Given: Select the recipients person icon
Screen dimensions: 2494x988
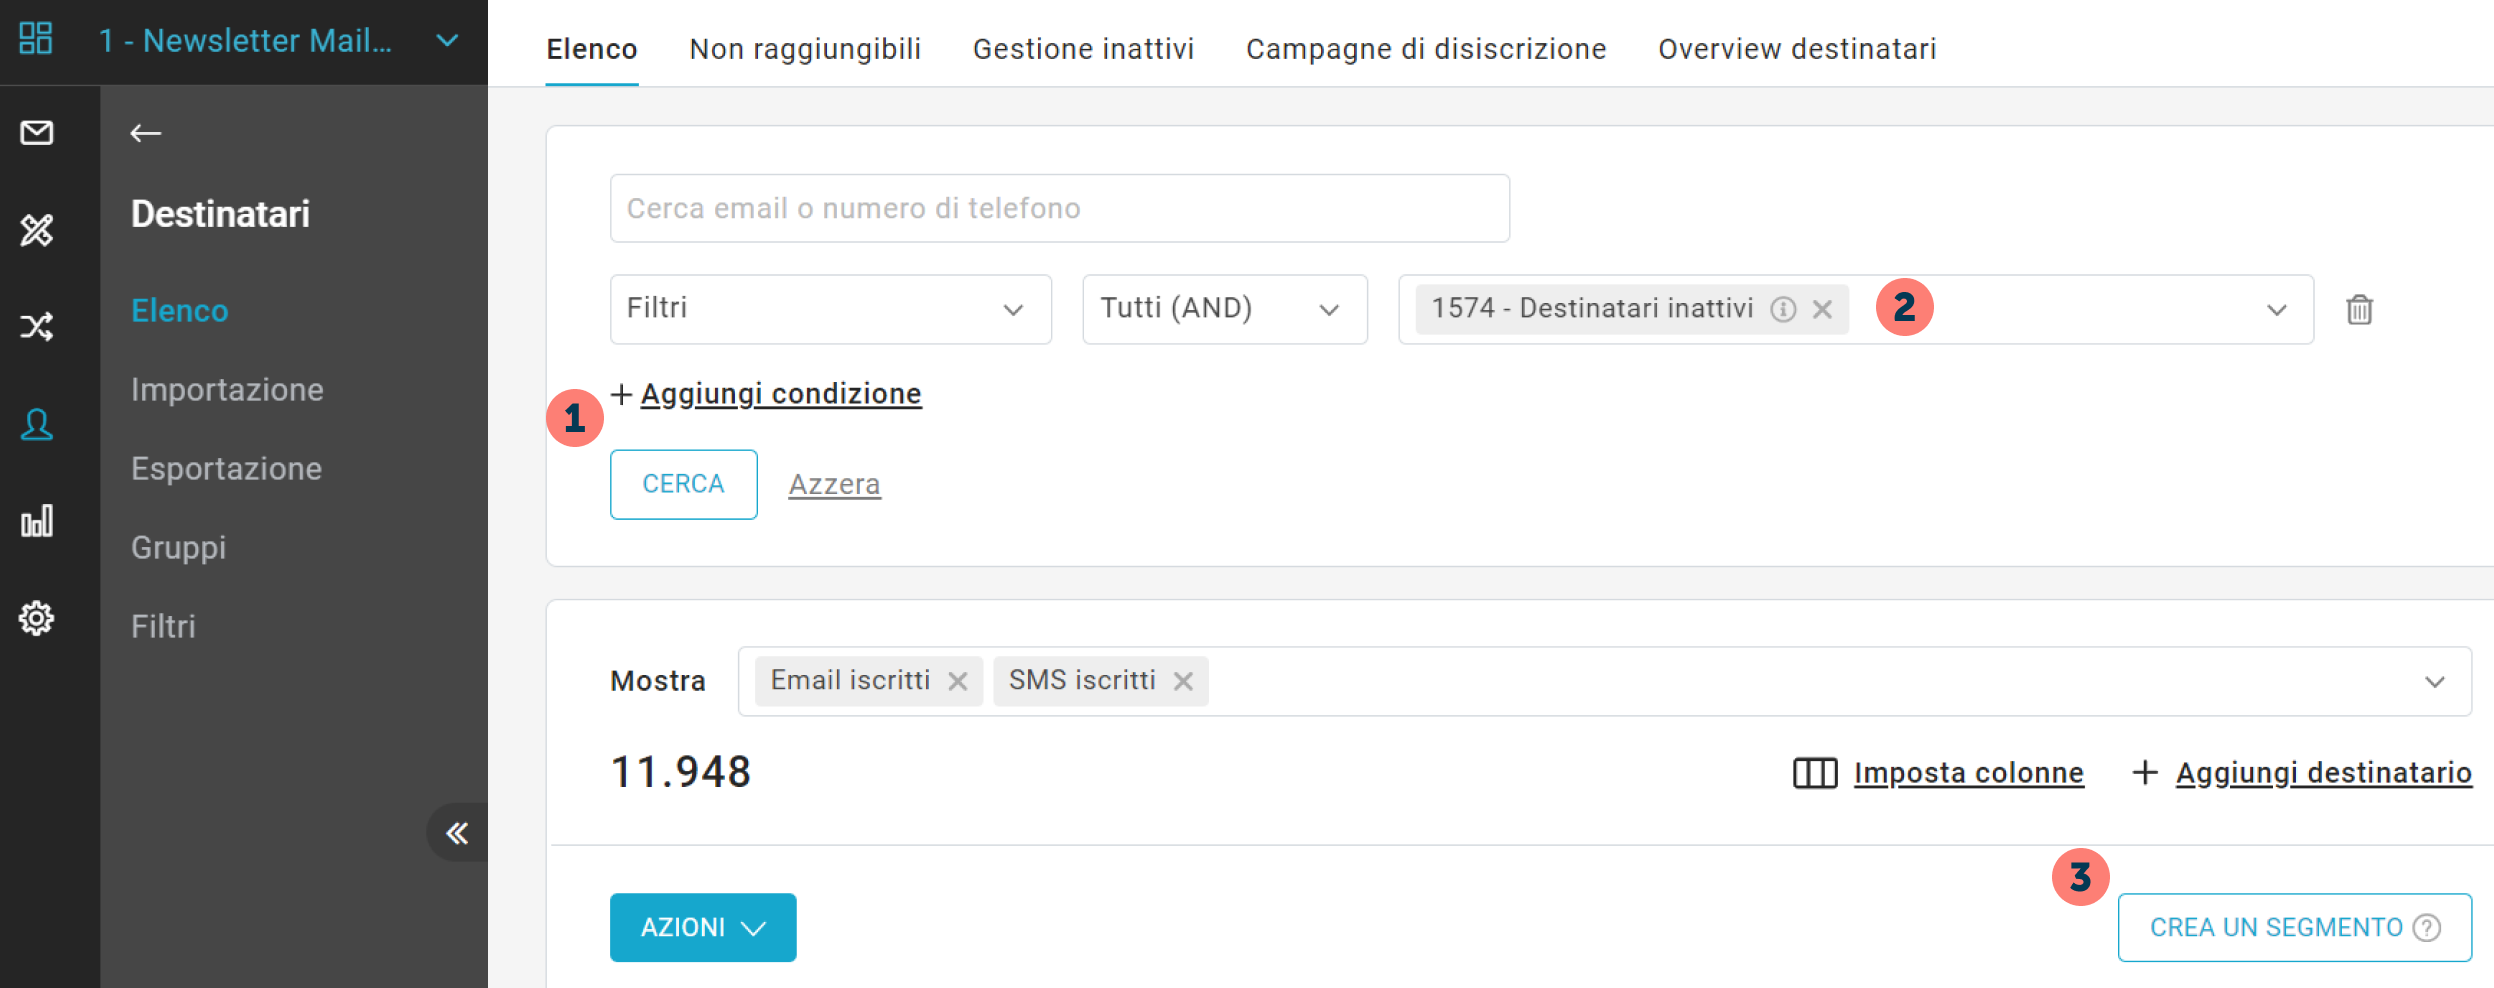Looking at the screenshot, I should [x=36, y=425].
